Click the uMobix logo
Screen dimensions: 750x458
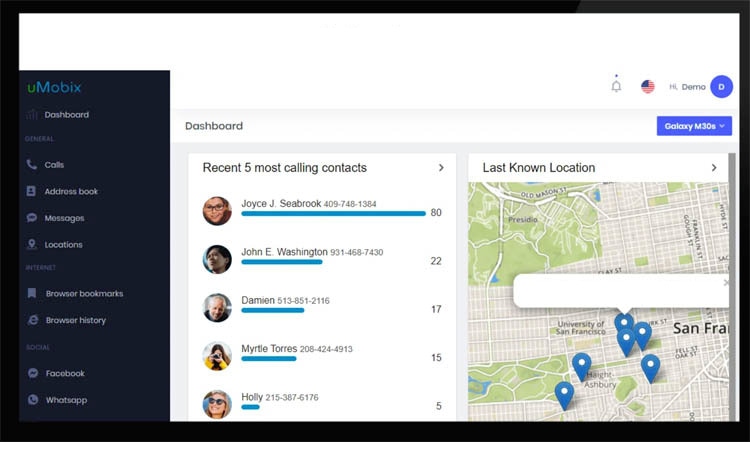pos(54,87)
